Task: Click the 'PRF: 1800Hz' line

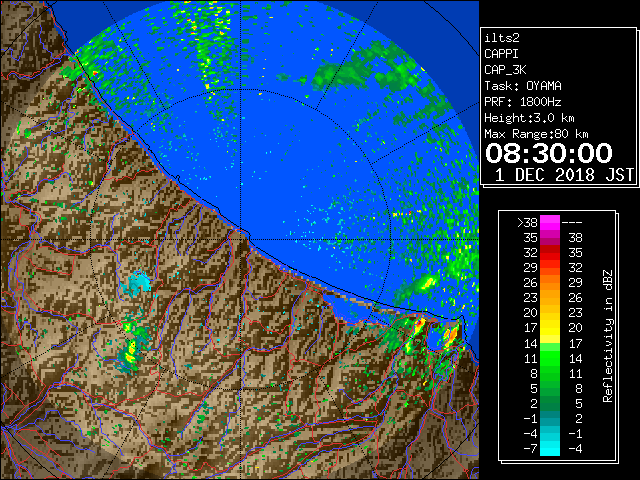Action: click(x=523, y=102)
